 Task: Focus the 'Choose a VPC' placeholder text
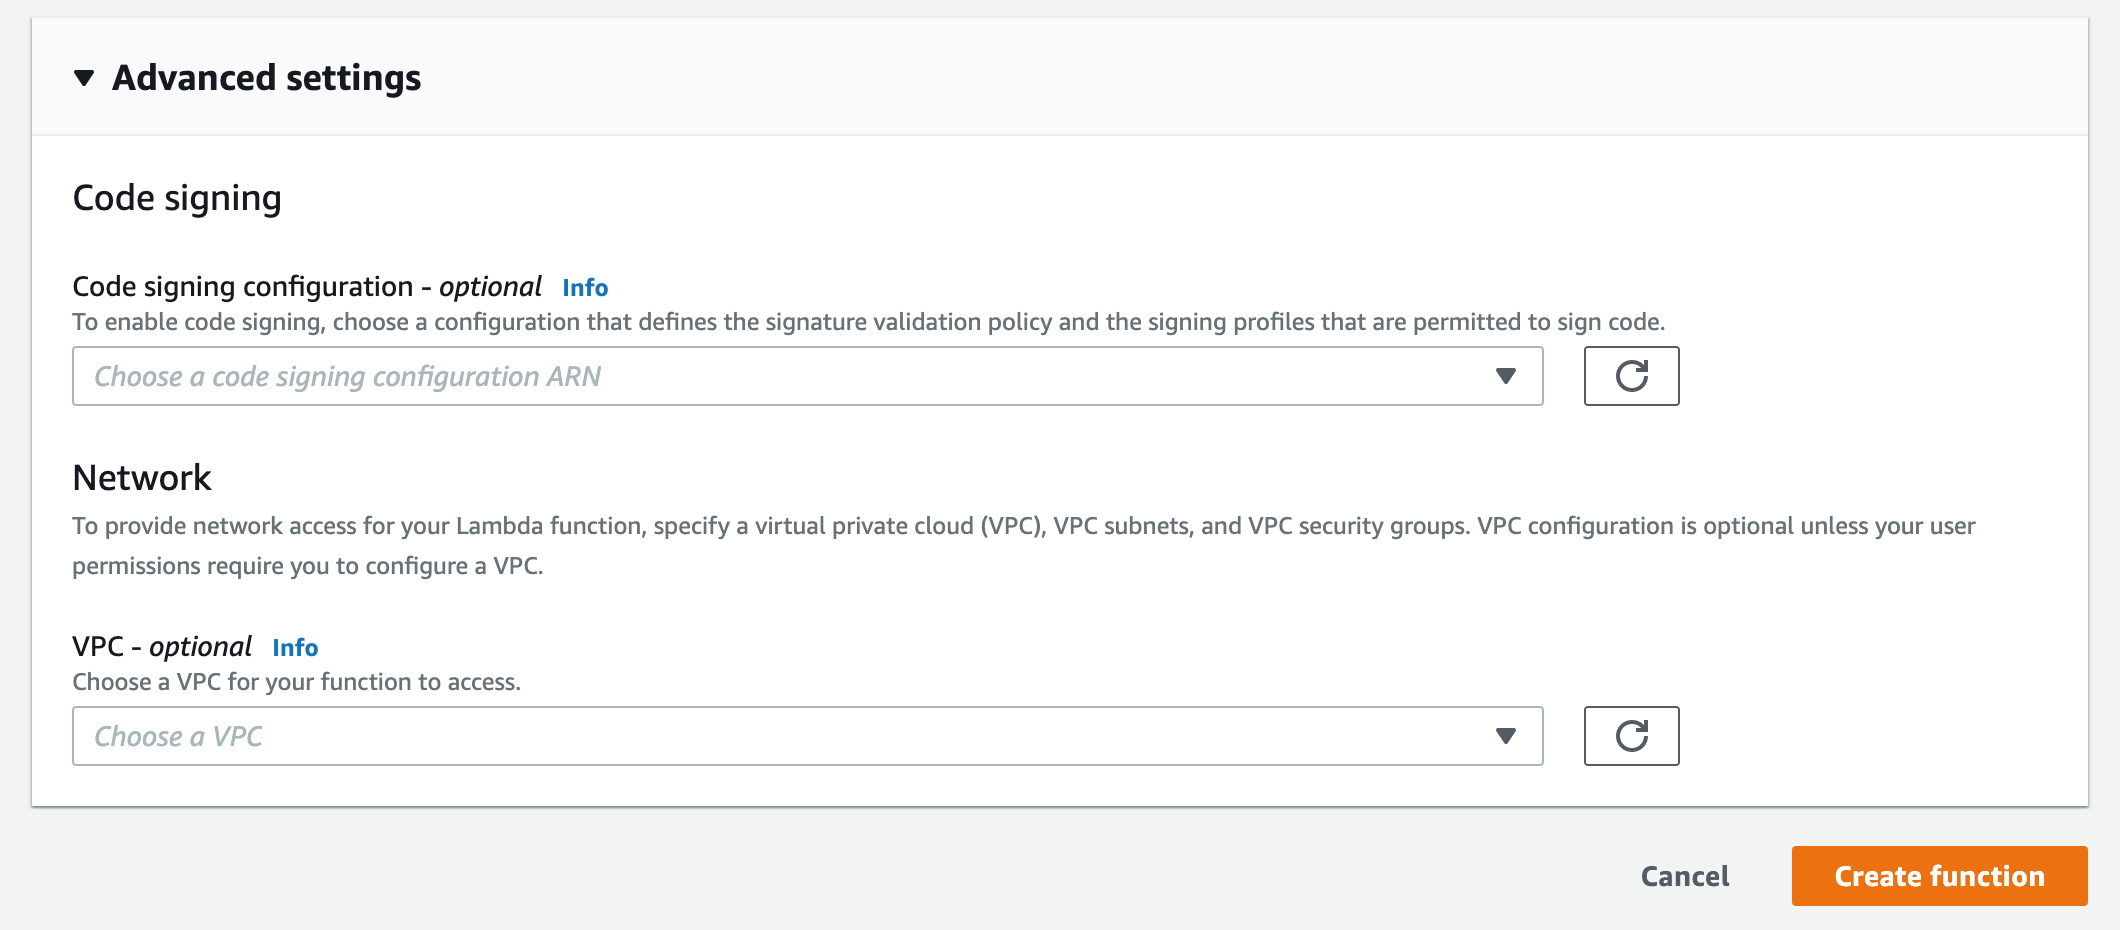point(178,737)
